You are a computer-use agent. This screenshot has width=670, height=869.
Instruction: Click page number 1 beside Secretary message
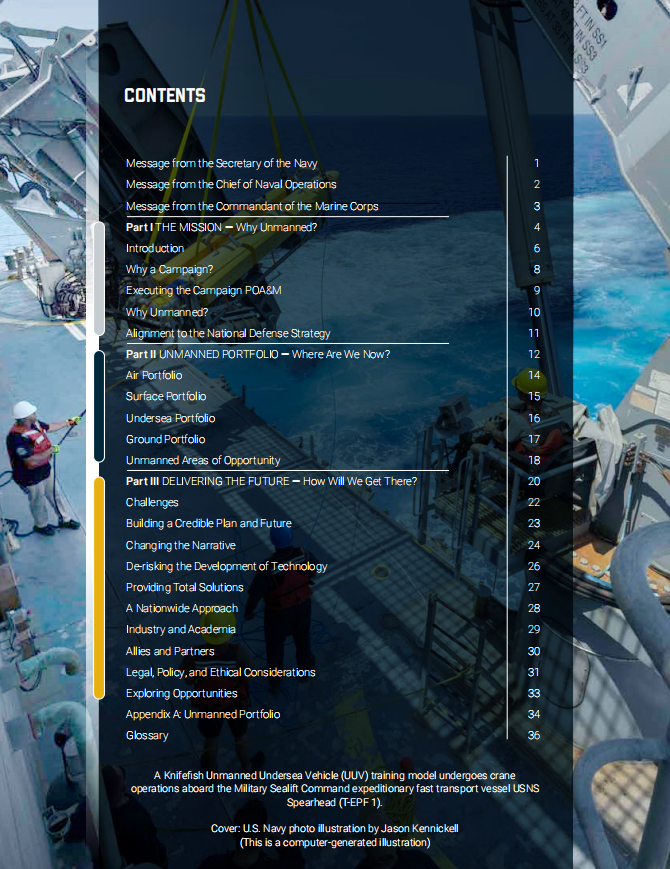tap(536, 163)
